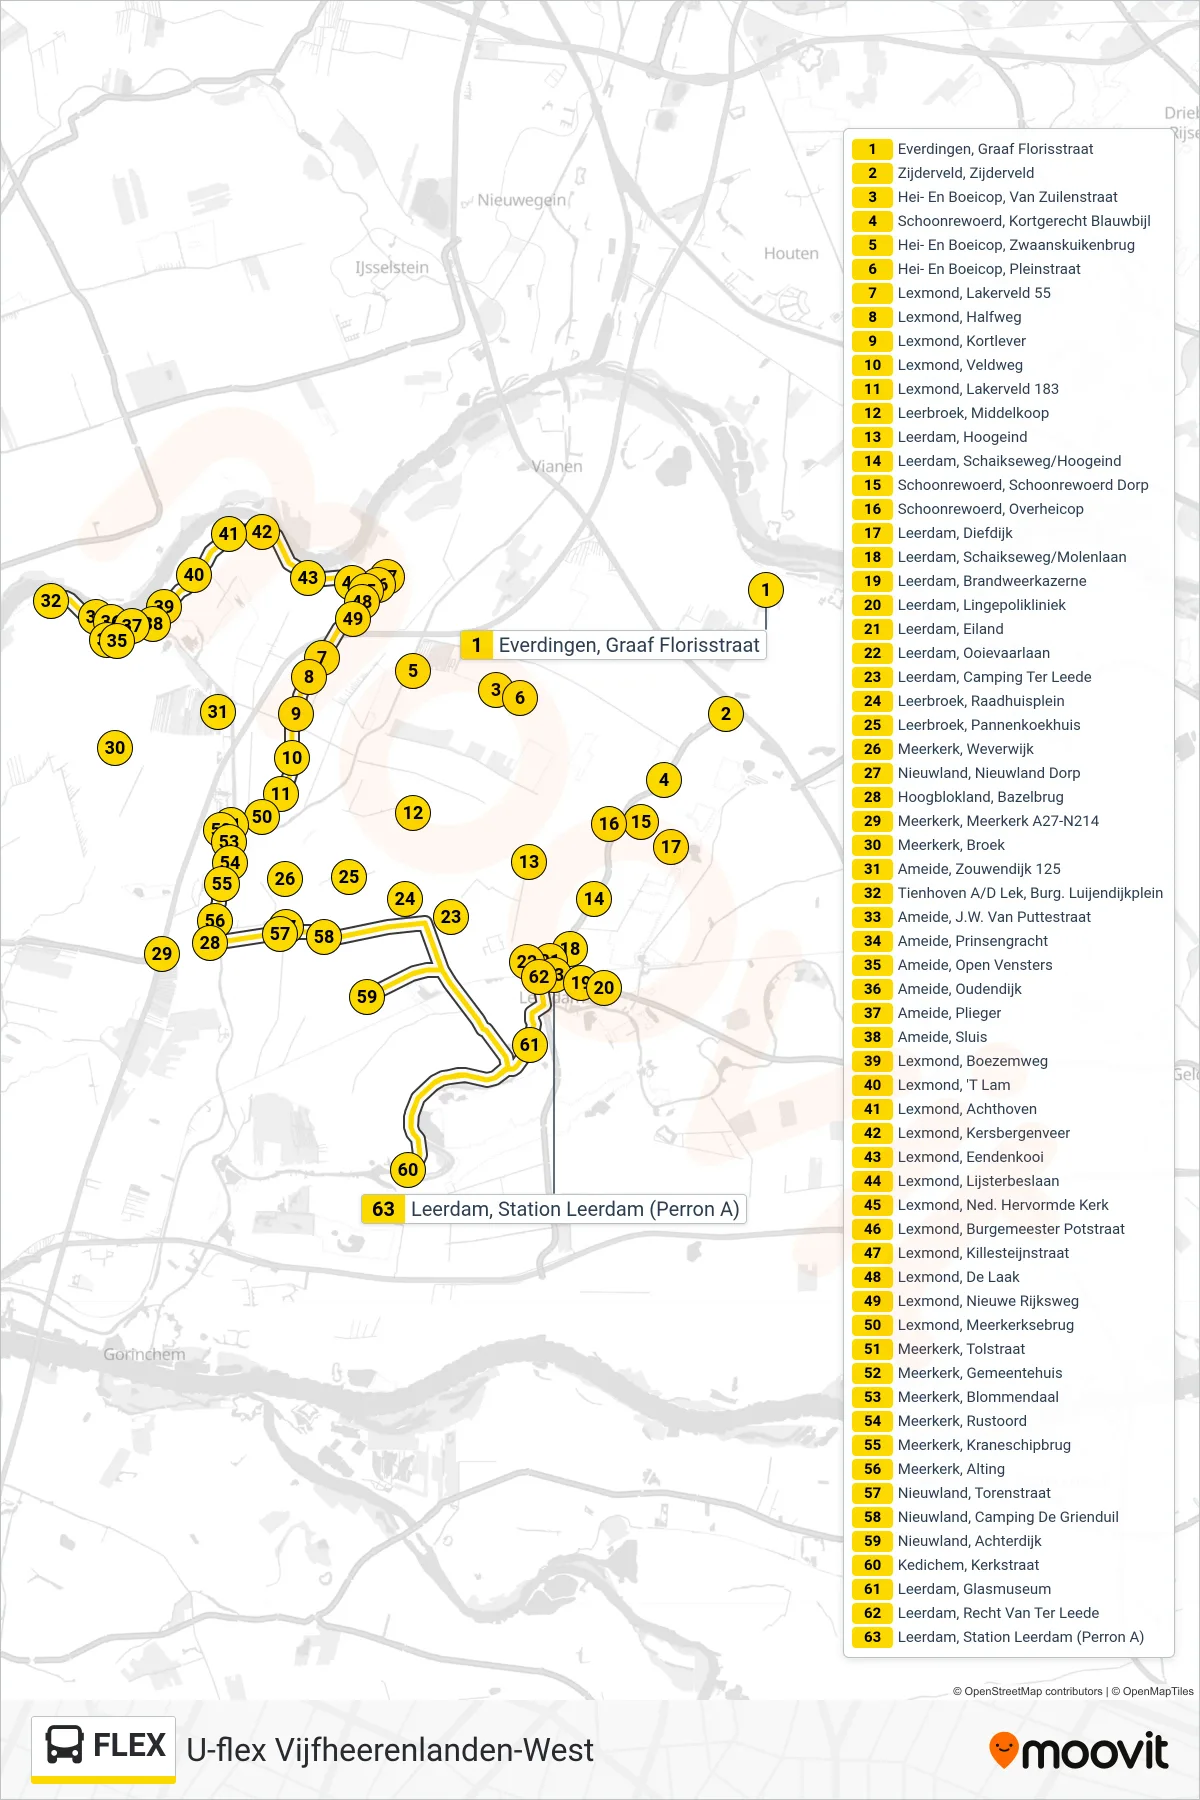The image size is (1200, 1800).
Task: Click map stop marker 26
Action: coord(285,879)
